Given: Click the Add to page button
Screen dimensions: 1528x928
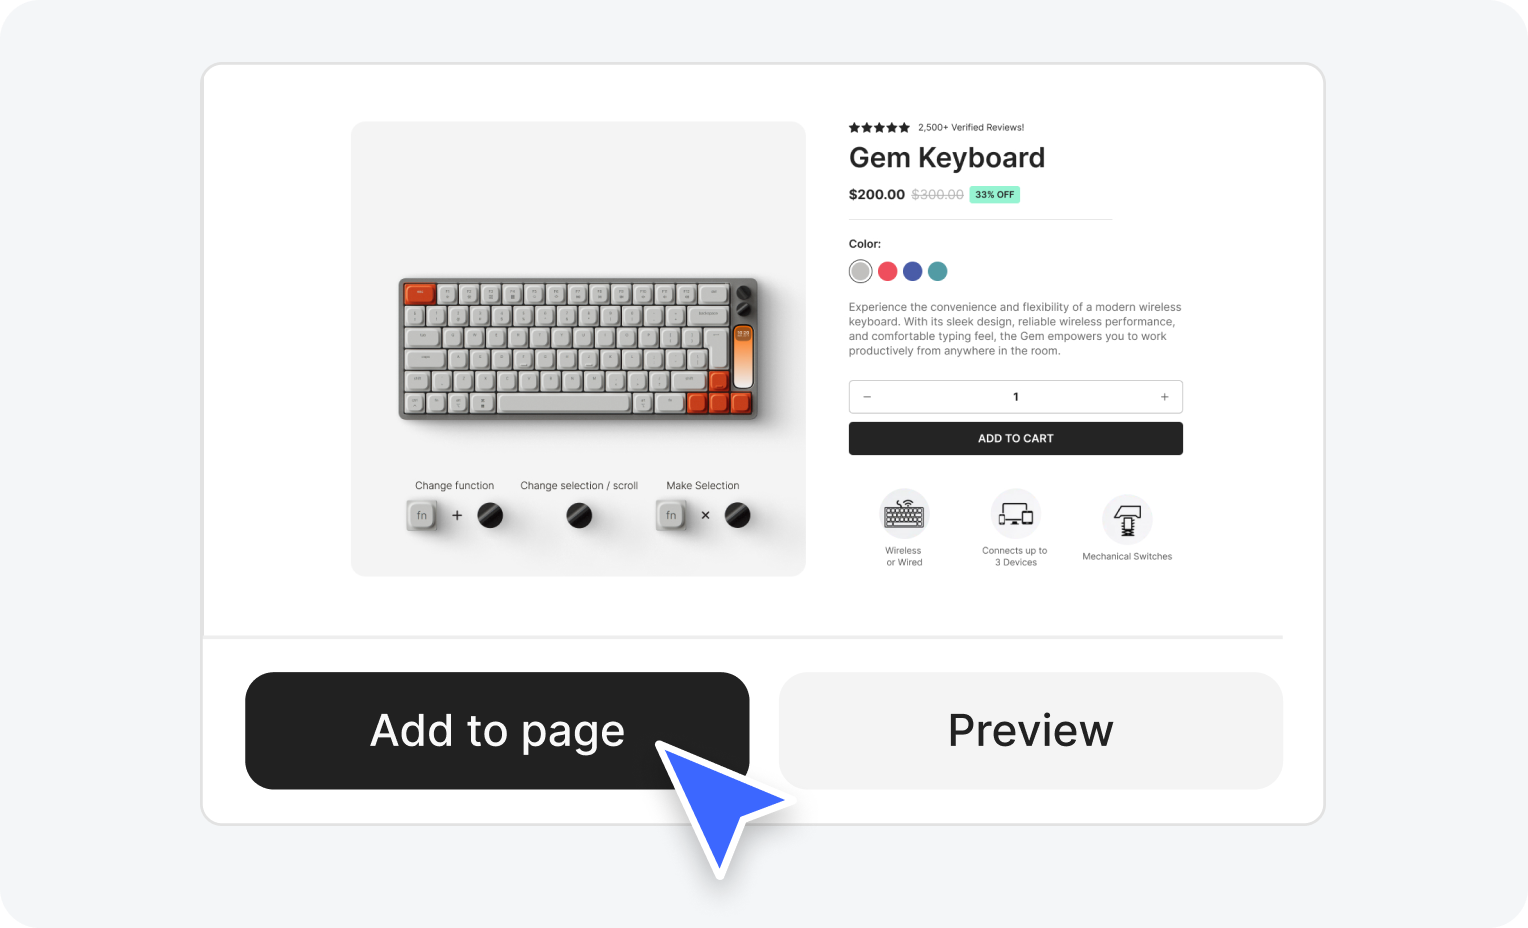Looking at the screenshot, I should click(497, 731).
